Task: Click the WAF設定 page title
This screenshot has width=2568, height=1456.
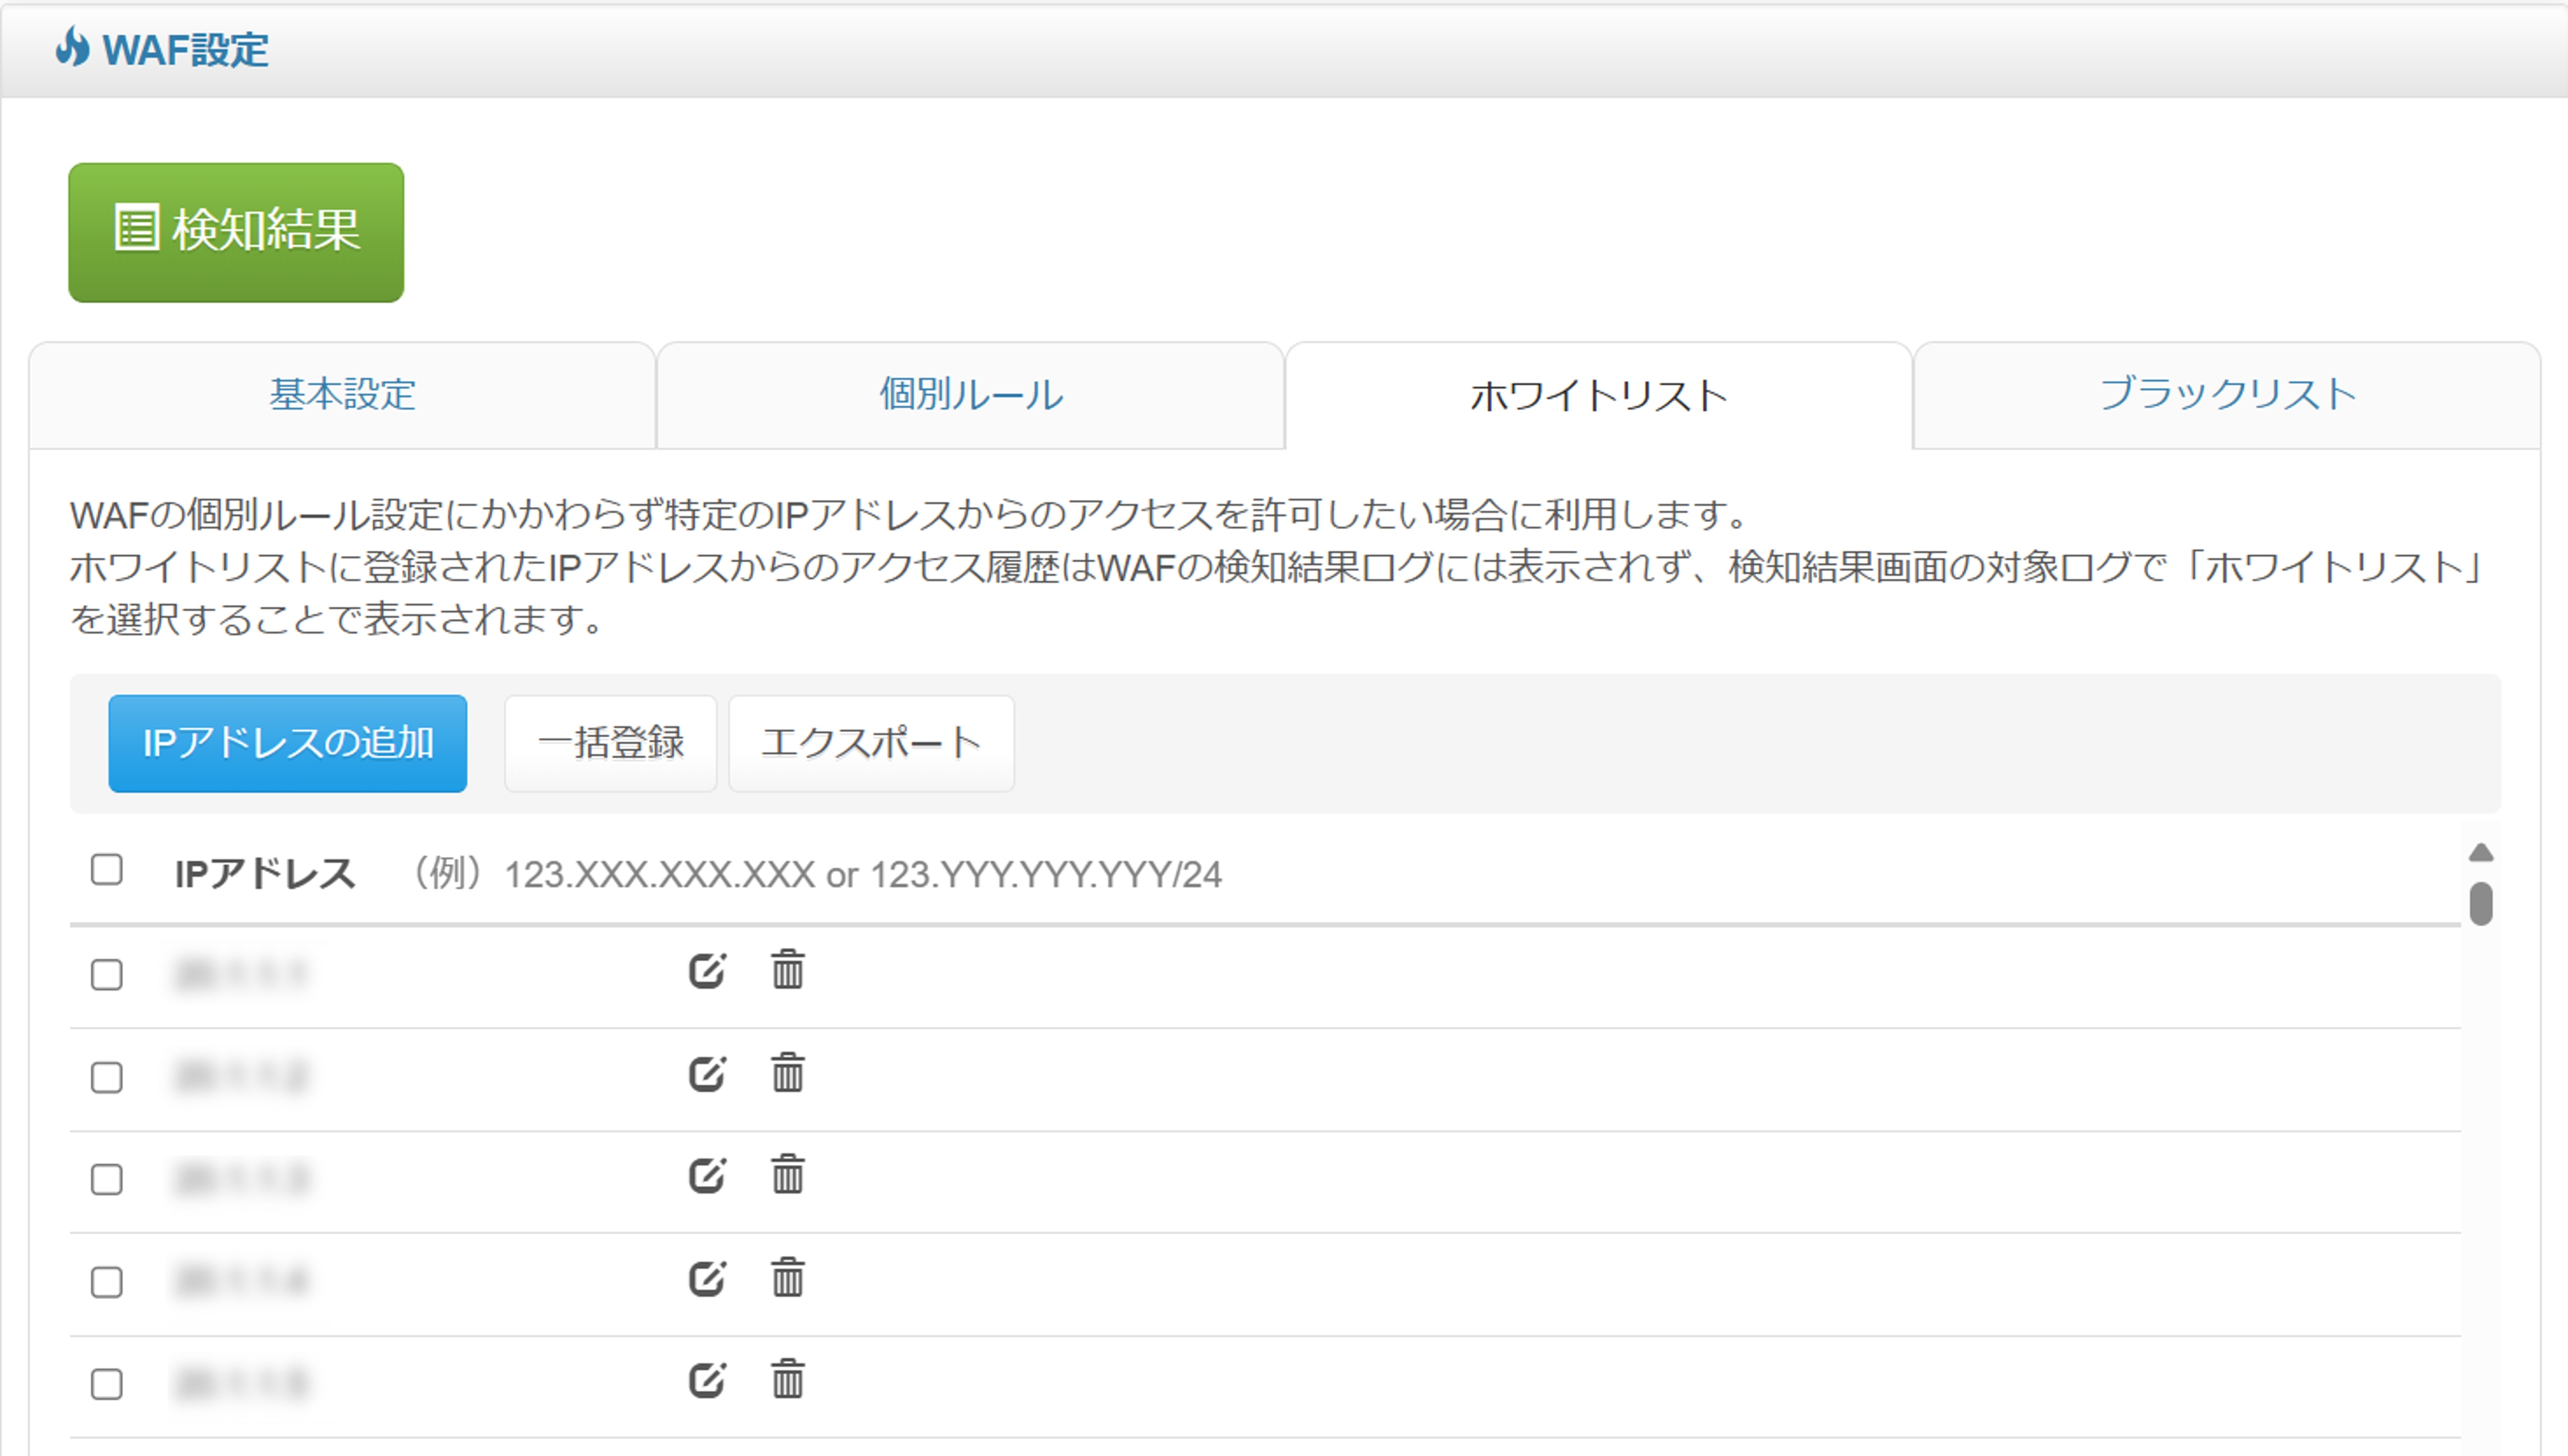Action: (x=185, y=49)
